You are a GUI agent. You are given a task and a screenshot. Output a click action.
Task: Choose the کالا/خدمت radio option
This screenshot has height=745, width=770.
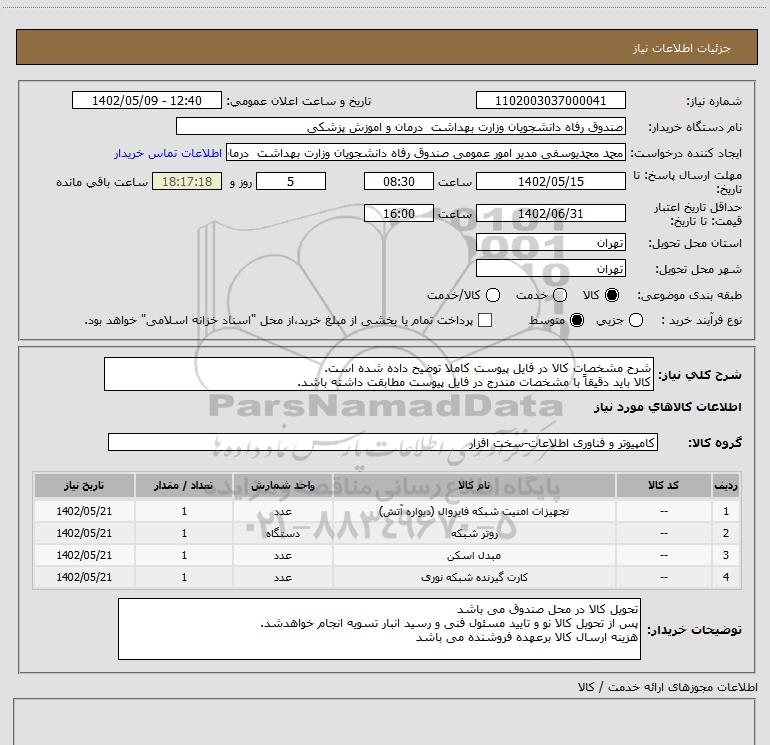click(493, 295)
